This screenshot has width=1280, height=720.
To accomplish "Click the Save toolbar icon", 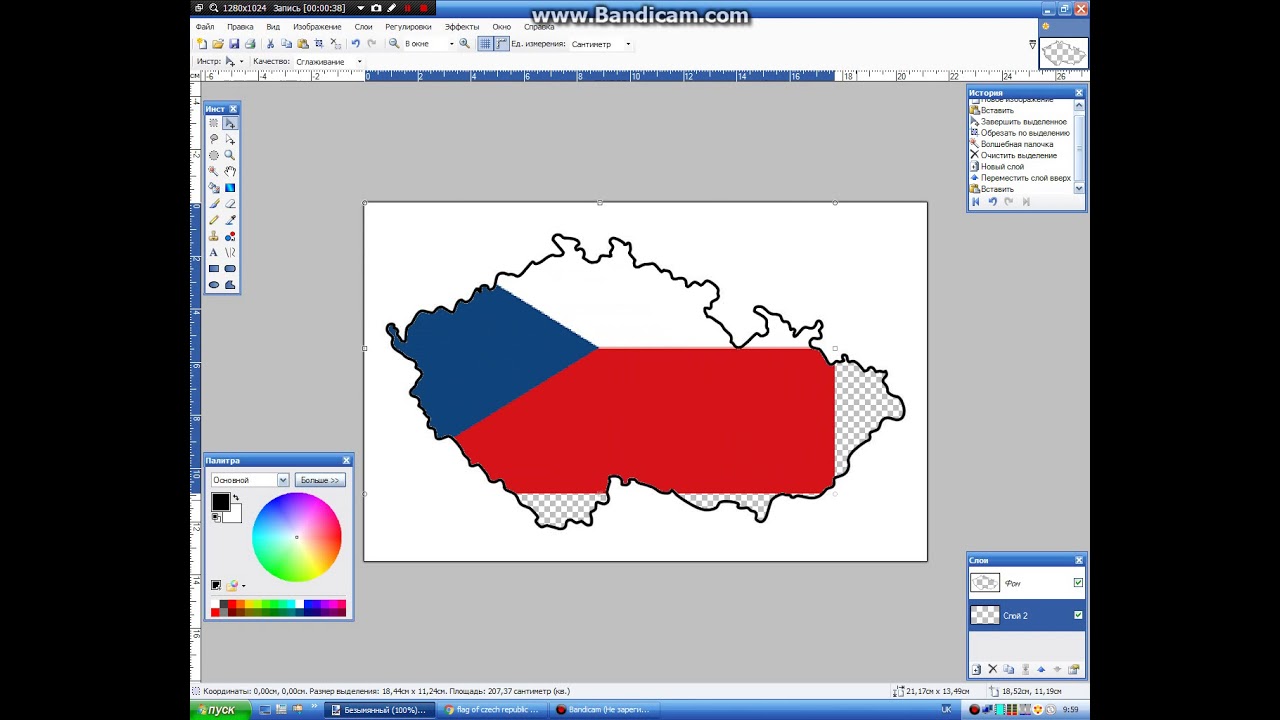I will click(234, 44).
